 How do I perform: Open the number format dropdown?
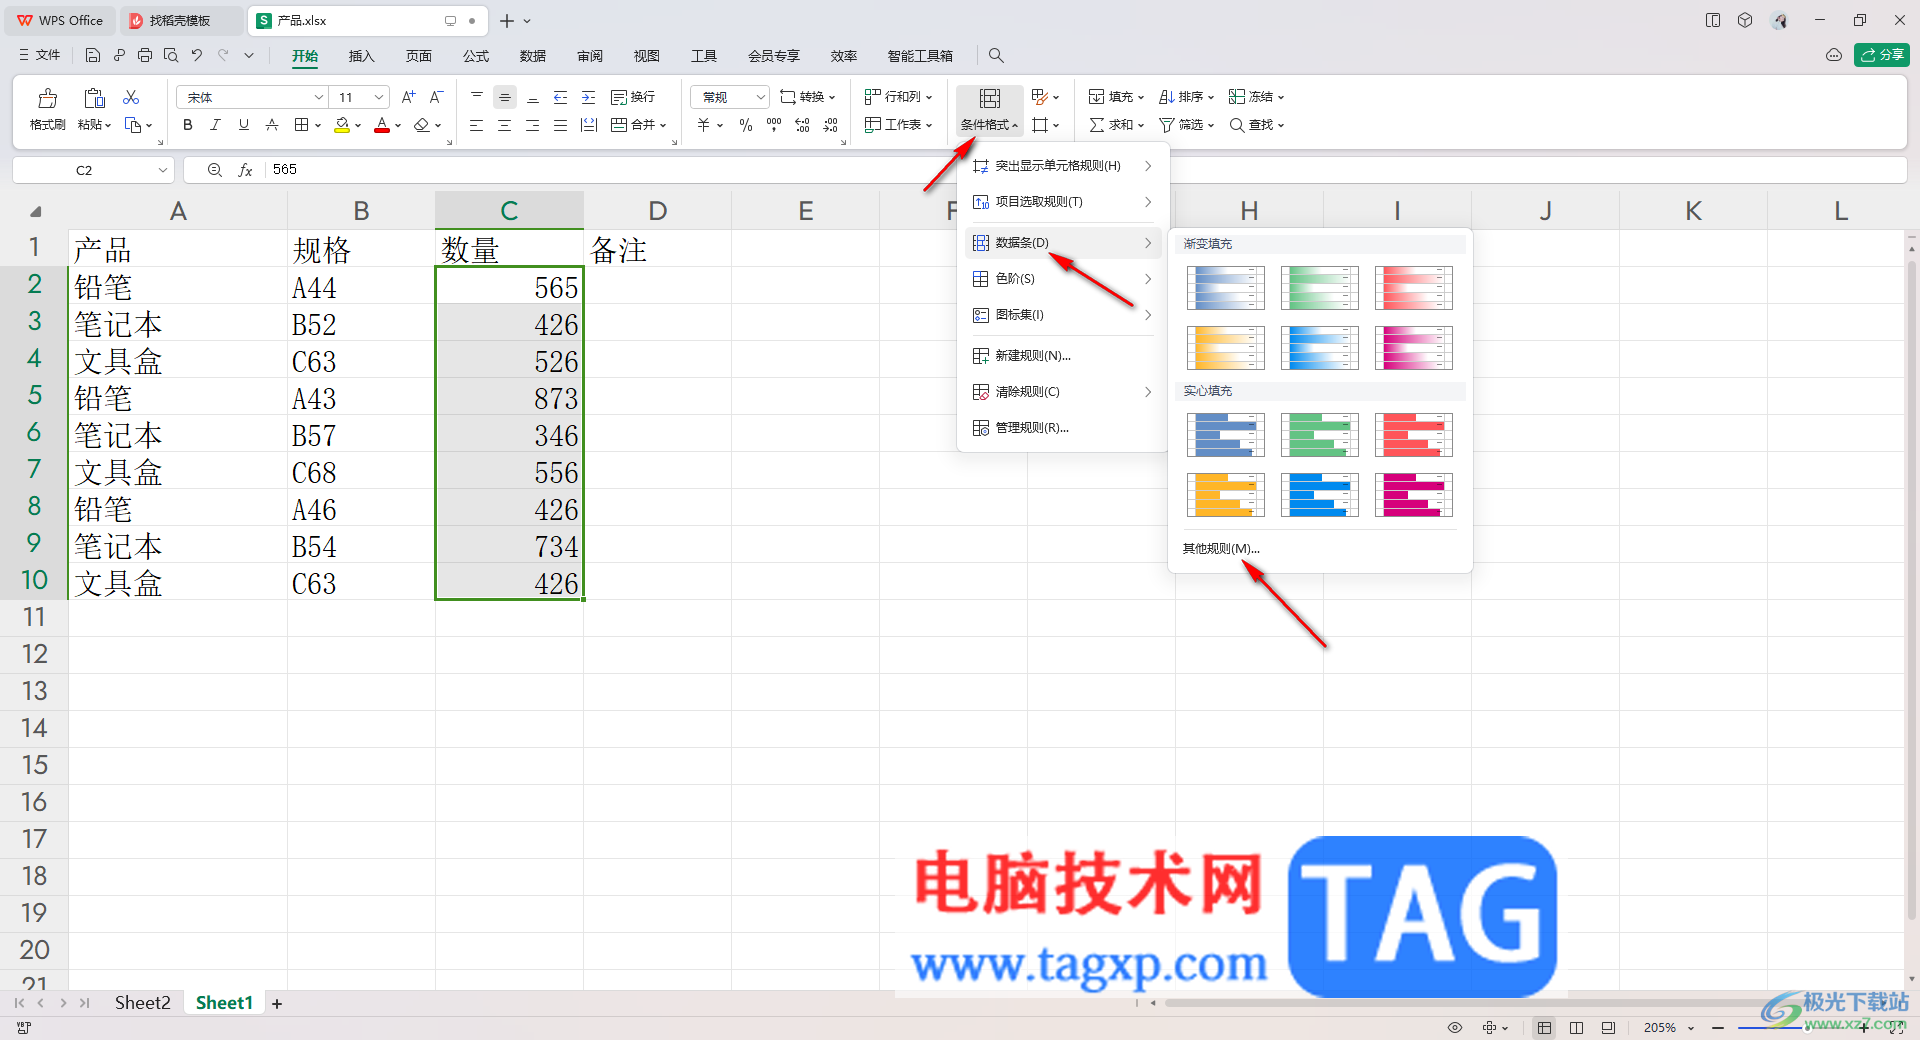pos(760,97)
